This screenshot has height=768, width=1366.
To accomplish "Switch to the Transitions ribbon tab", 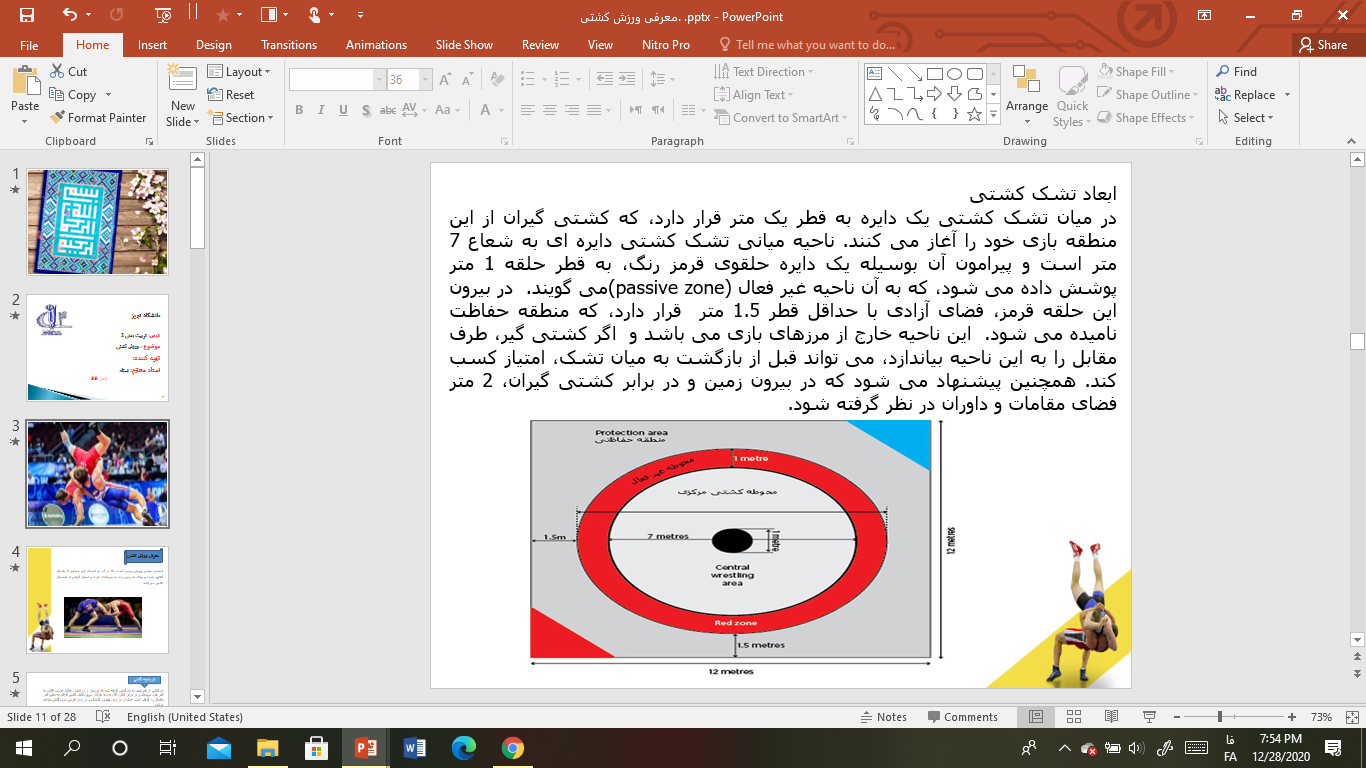I will pos(288,45).
